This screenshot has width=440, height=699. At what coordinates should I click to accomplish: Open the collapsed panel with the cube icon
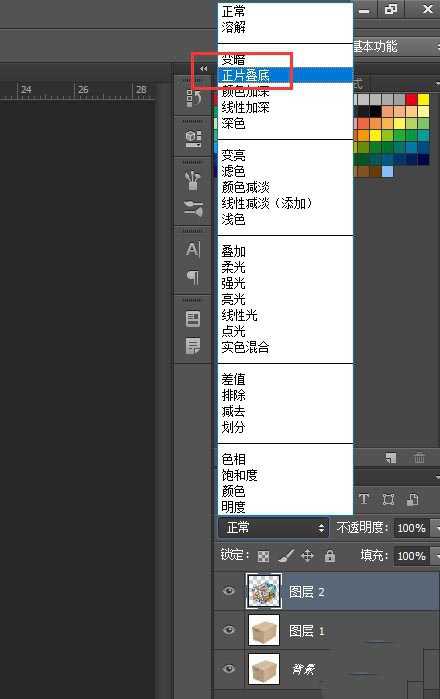click(193, 139)
